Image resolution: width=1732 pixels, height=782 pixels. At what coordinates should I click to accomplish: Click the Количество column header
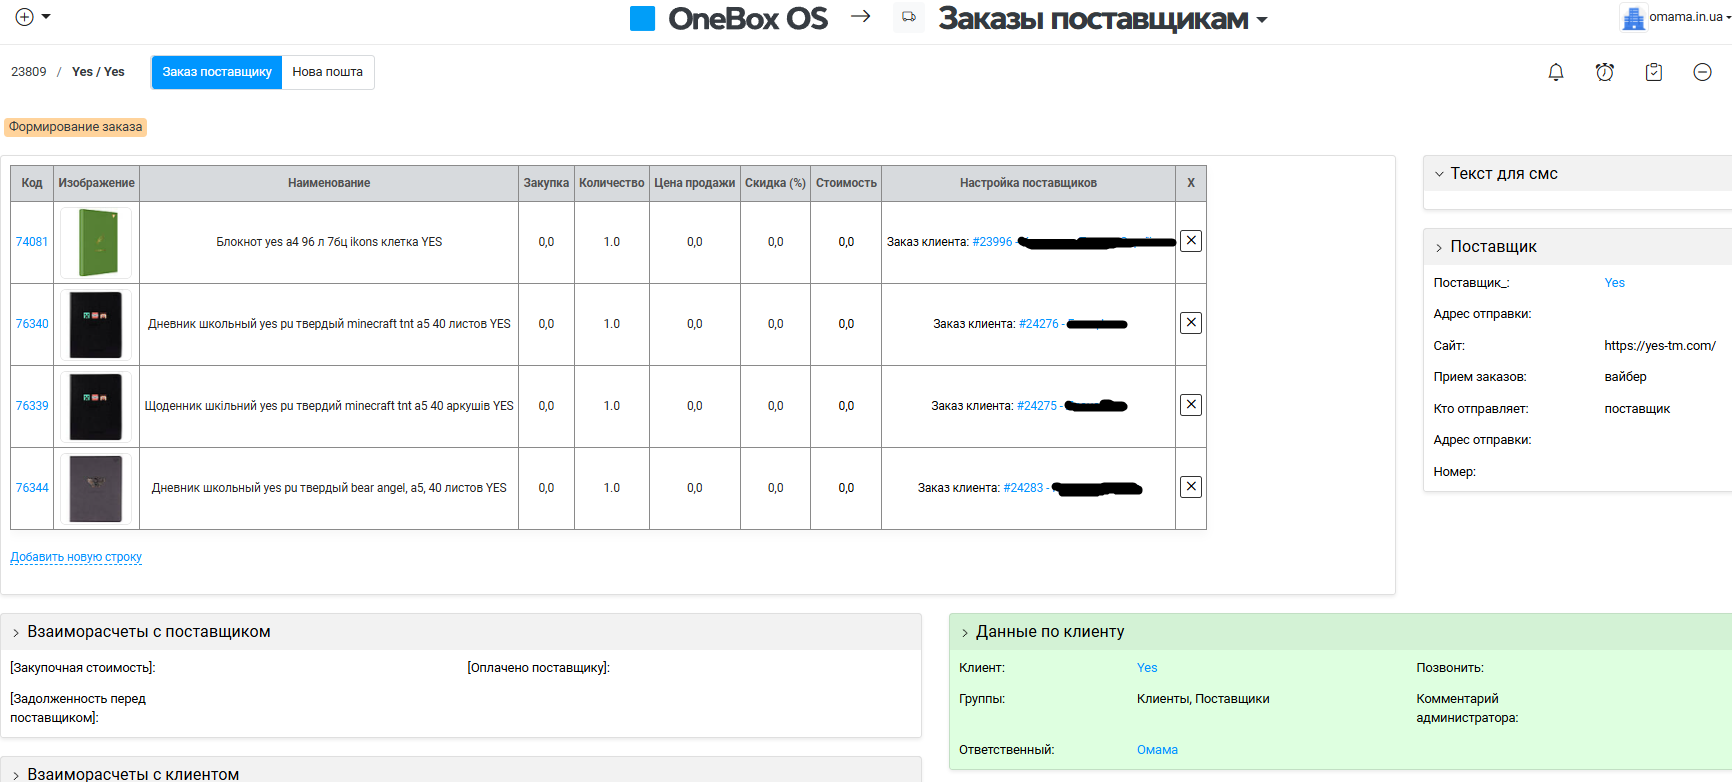click(x=612, y=183)
